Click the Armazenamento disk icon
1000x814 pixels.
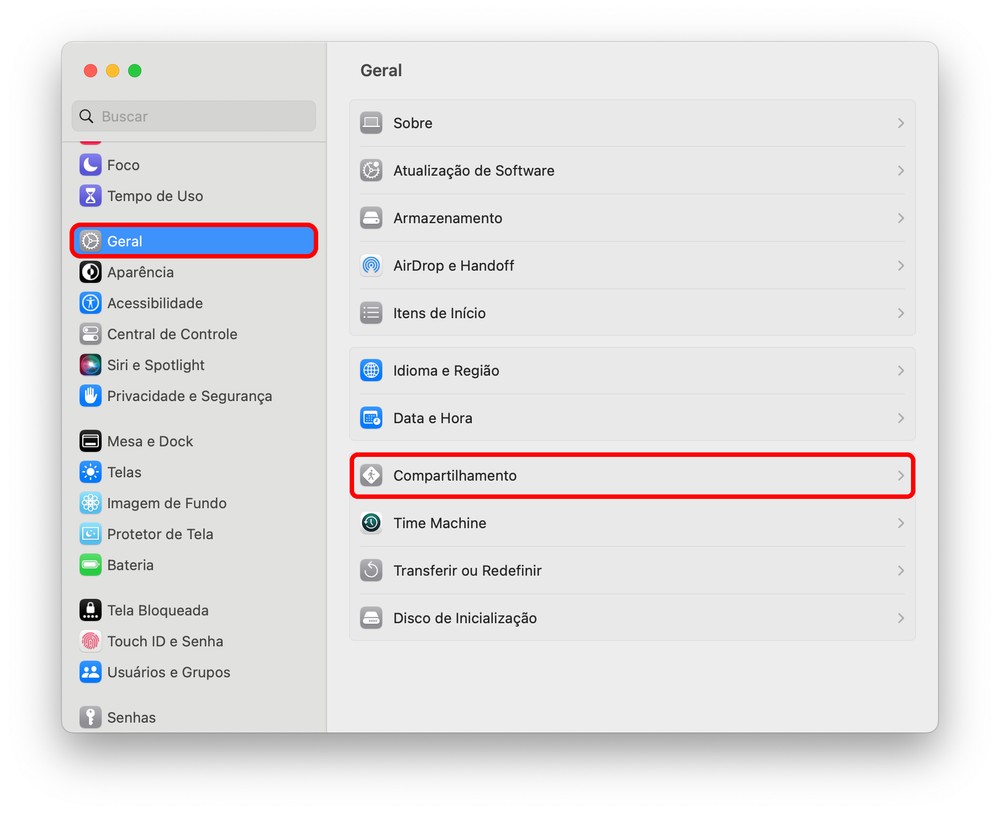pyautogui.click(x=371, y=218)
